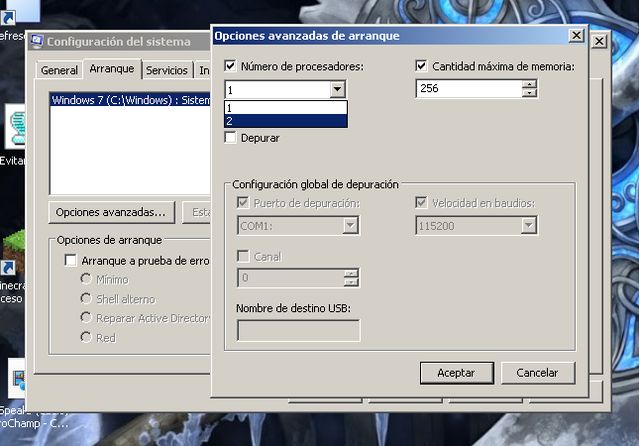Switch to the General tab

pyautogui.click(x=59, y=70)
